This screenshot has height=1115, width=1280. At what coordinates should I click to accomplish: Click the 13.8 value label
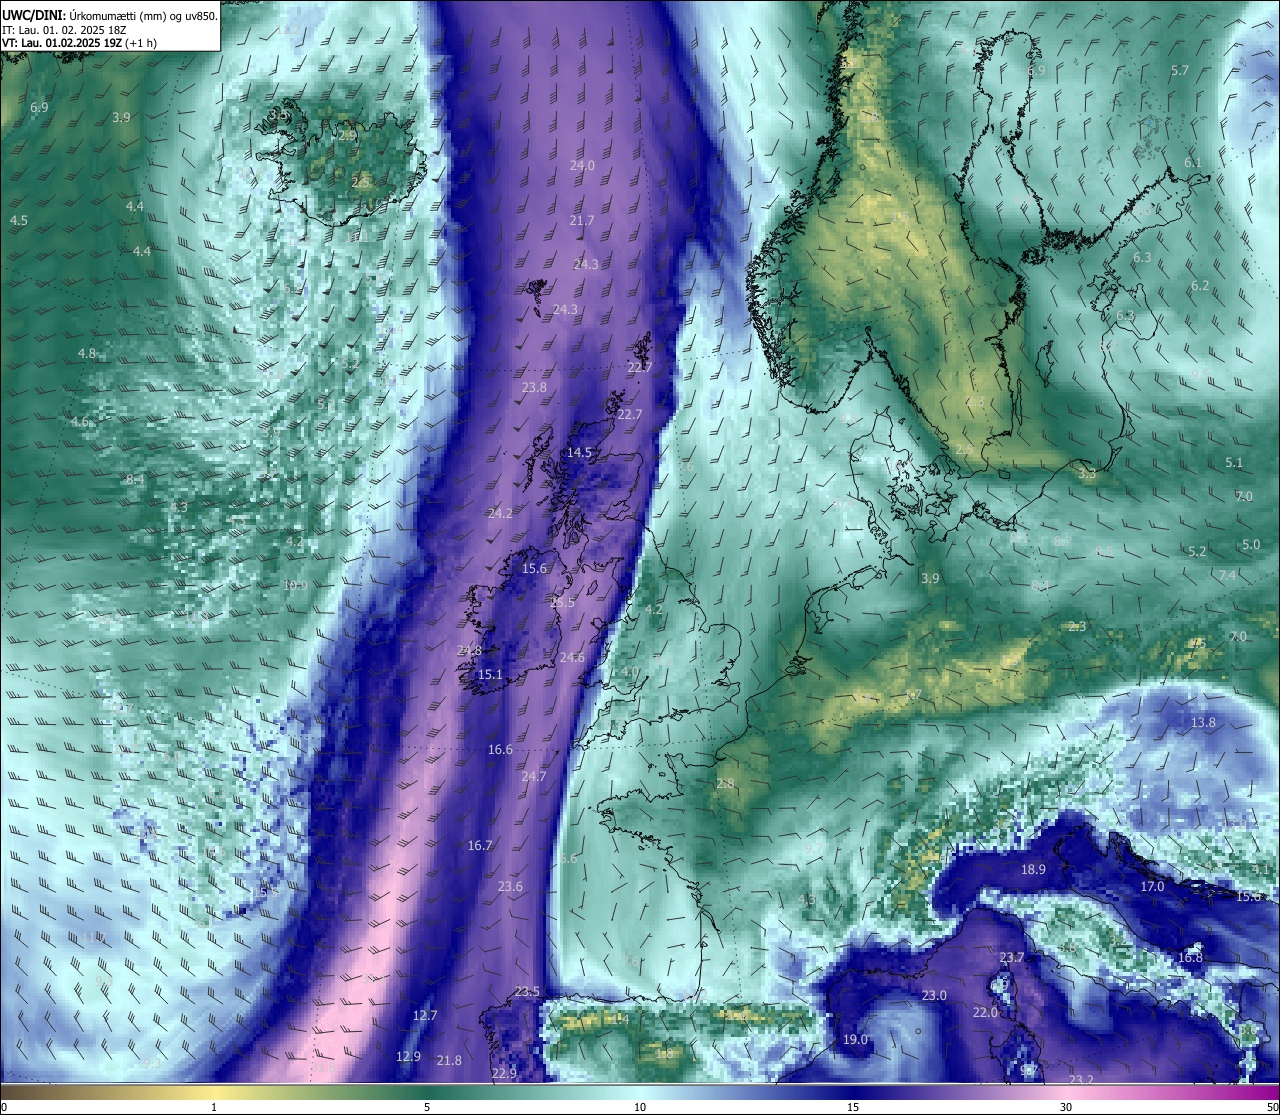[x=1203, y=722]
